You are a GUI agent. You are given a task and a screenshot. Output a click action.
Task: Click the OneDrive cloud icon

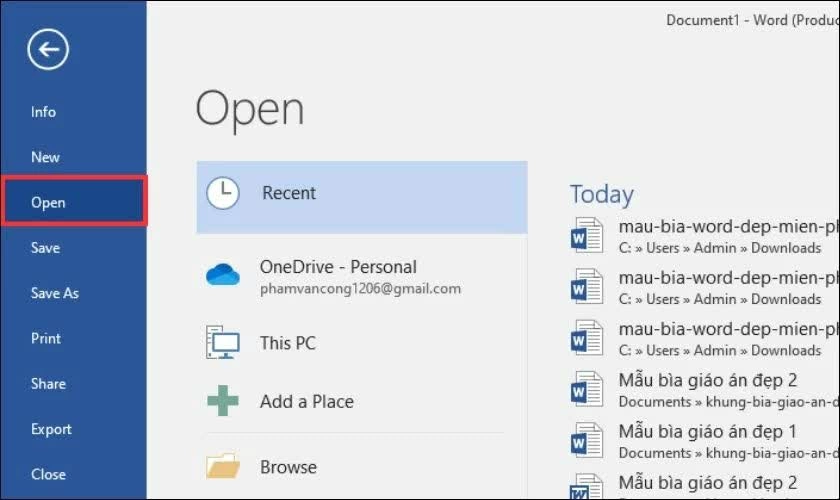click(x=223, y=274)
